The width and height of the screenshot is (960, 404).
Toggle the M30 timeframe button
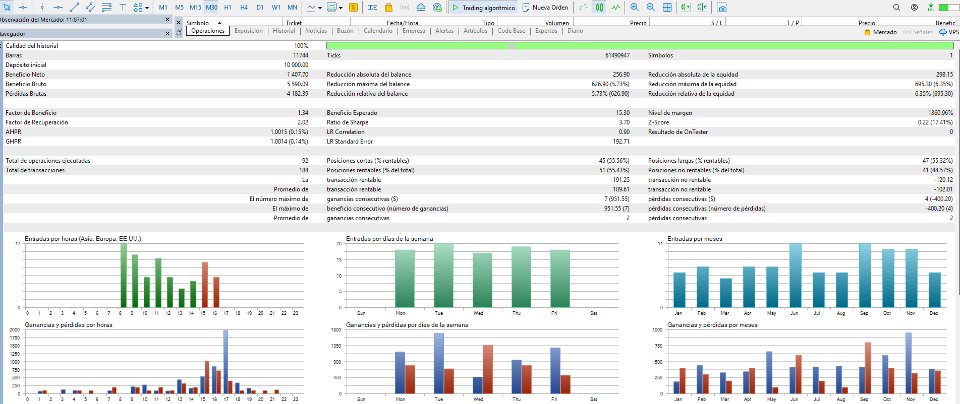point(211,7)
